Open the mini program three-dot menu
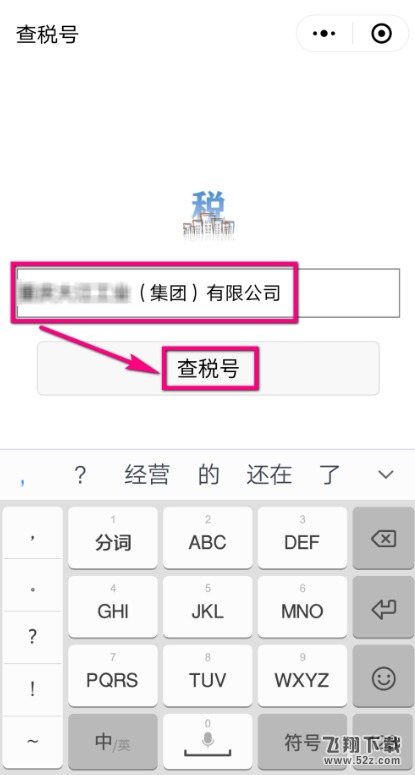This screenshot has width=415, height=775. (x=324, y=34)
